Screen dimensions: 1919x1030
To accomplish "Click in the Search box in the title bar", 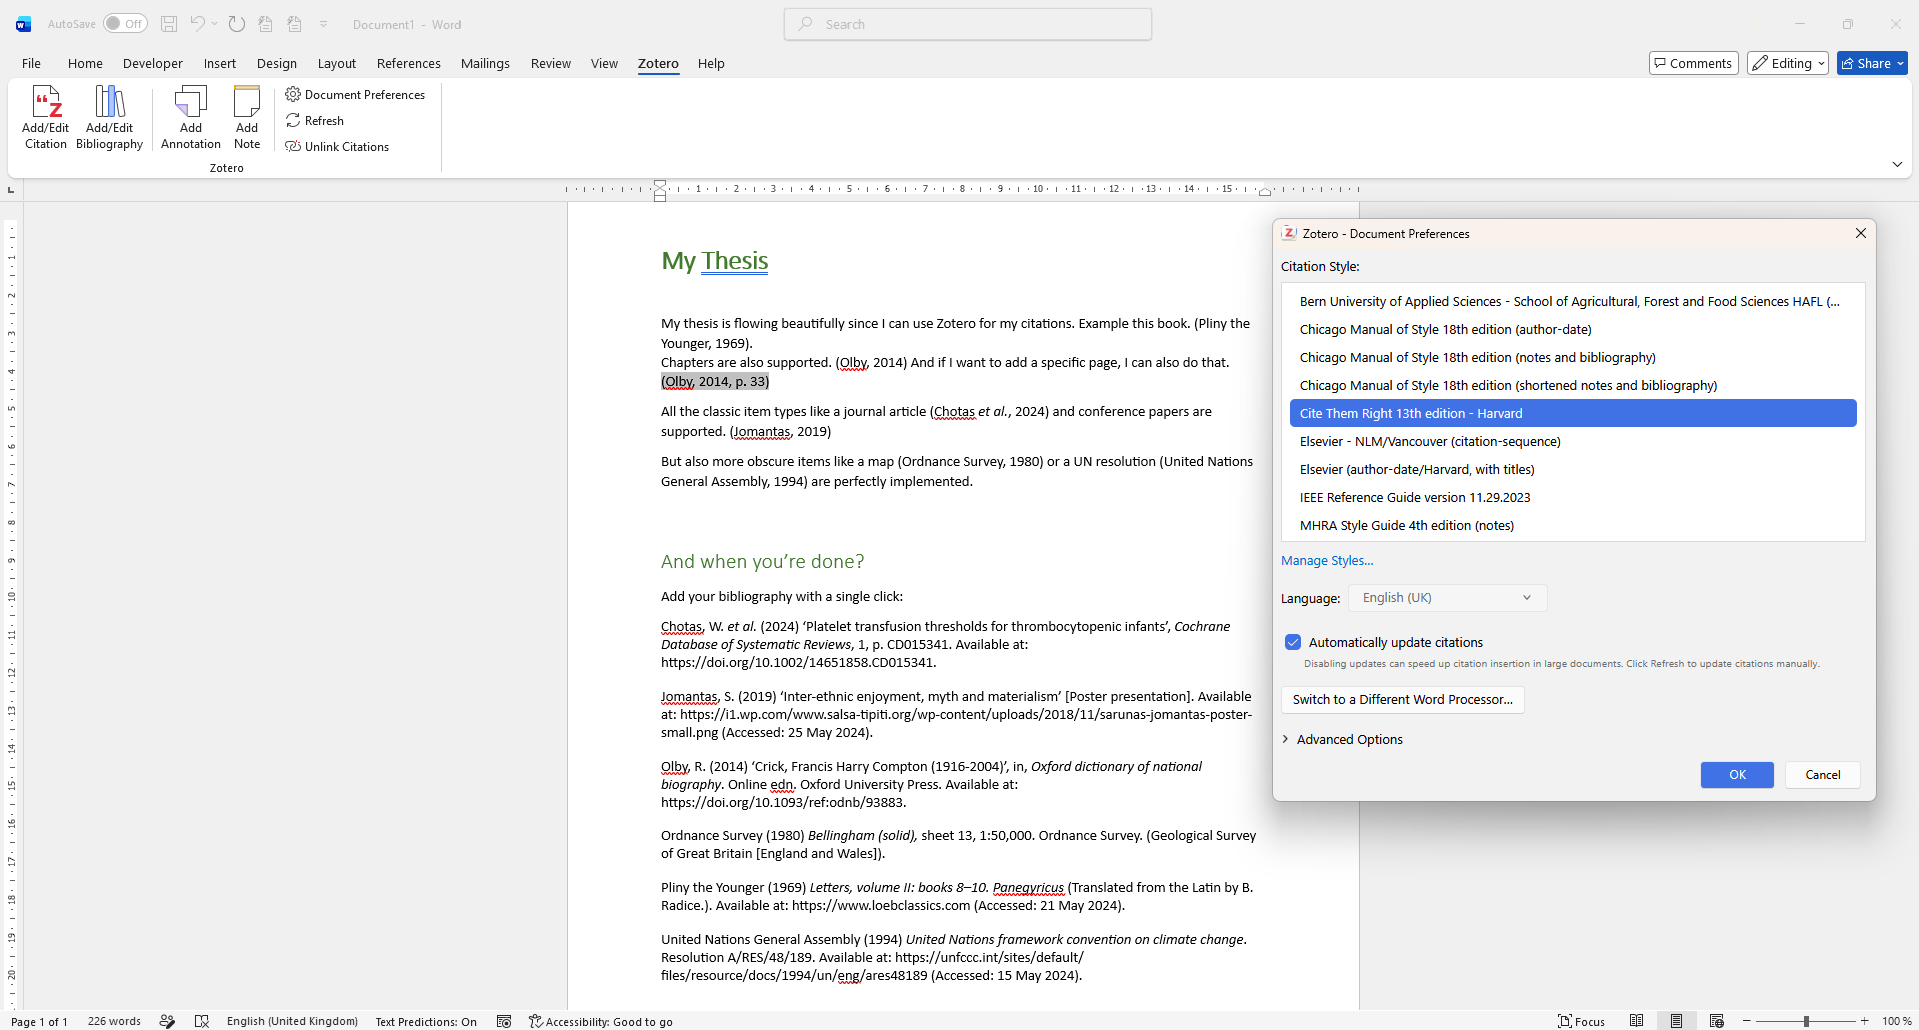I will click(968, 24).
